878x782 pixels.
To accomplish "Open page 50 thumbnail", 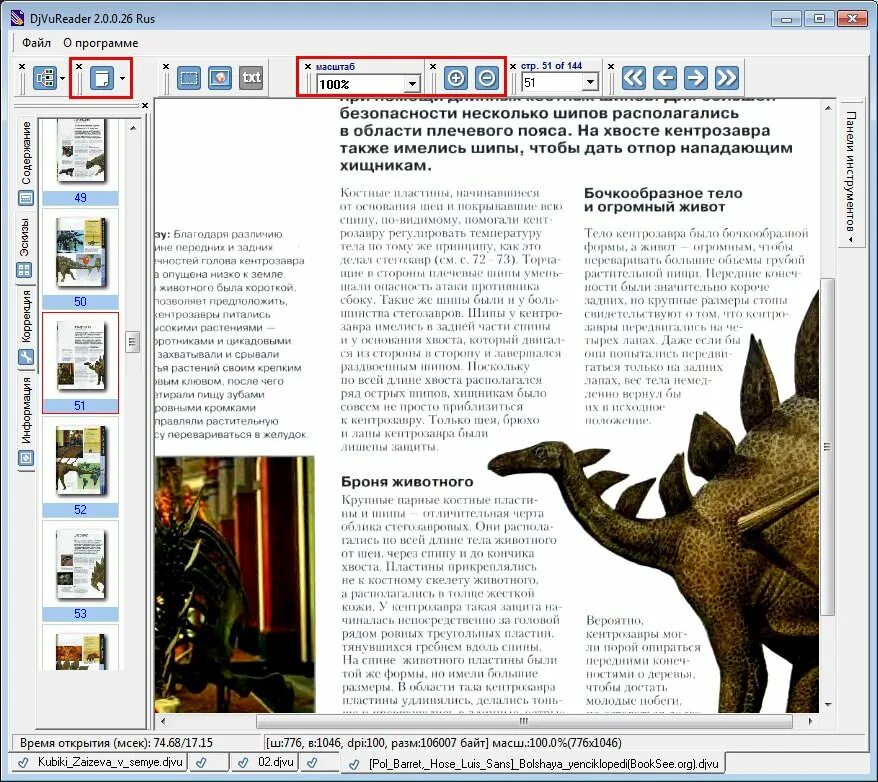I will (80, 259).
